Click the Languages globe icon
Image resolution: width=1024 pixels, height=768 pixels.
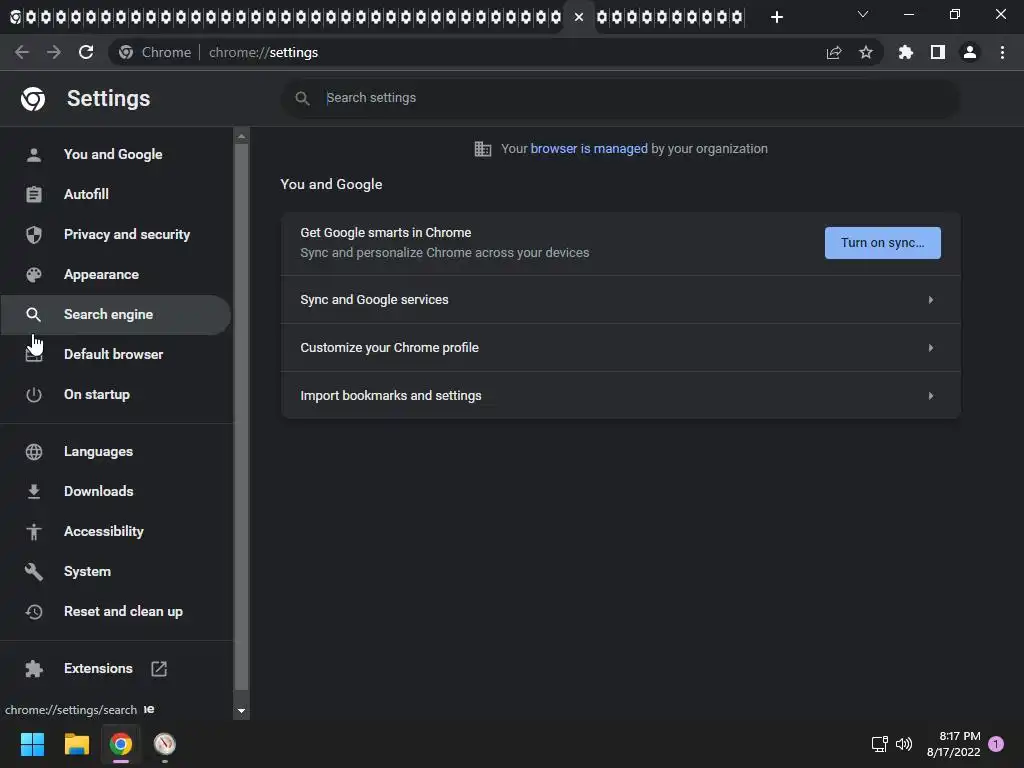[34, 452]
